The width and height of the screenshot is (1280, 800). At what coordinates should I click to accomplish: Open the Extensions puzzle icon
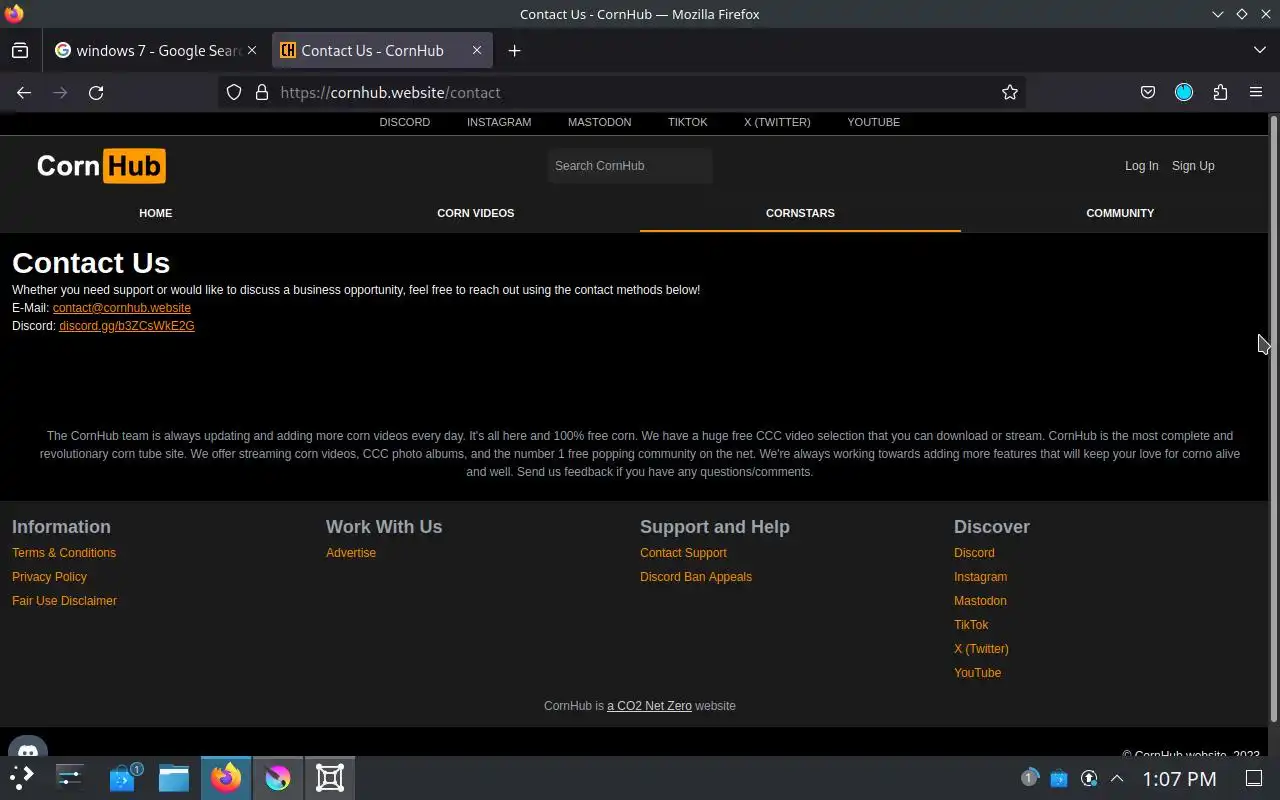(1220, 92)
